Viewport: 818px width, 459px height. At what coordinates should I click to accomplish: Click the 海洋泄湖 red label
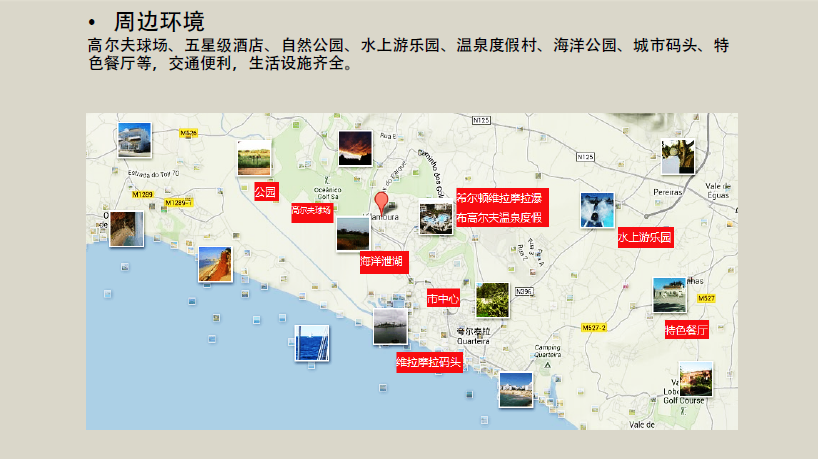[x=384, y=262]
